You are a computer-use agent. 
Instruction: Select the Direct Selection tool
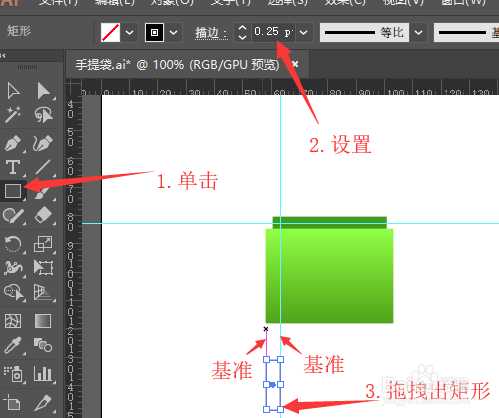43,91
